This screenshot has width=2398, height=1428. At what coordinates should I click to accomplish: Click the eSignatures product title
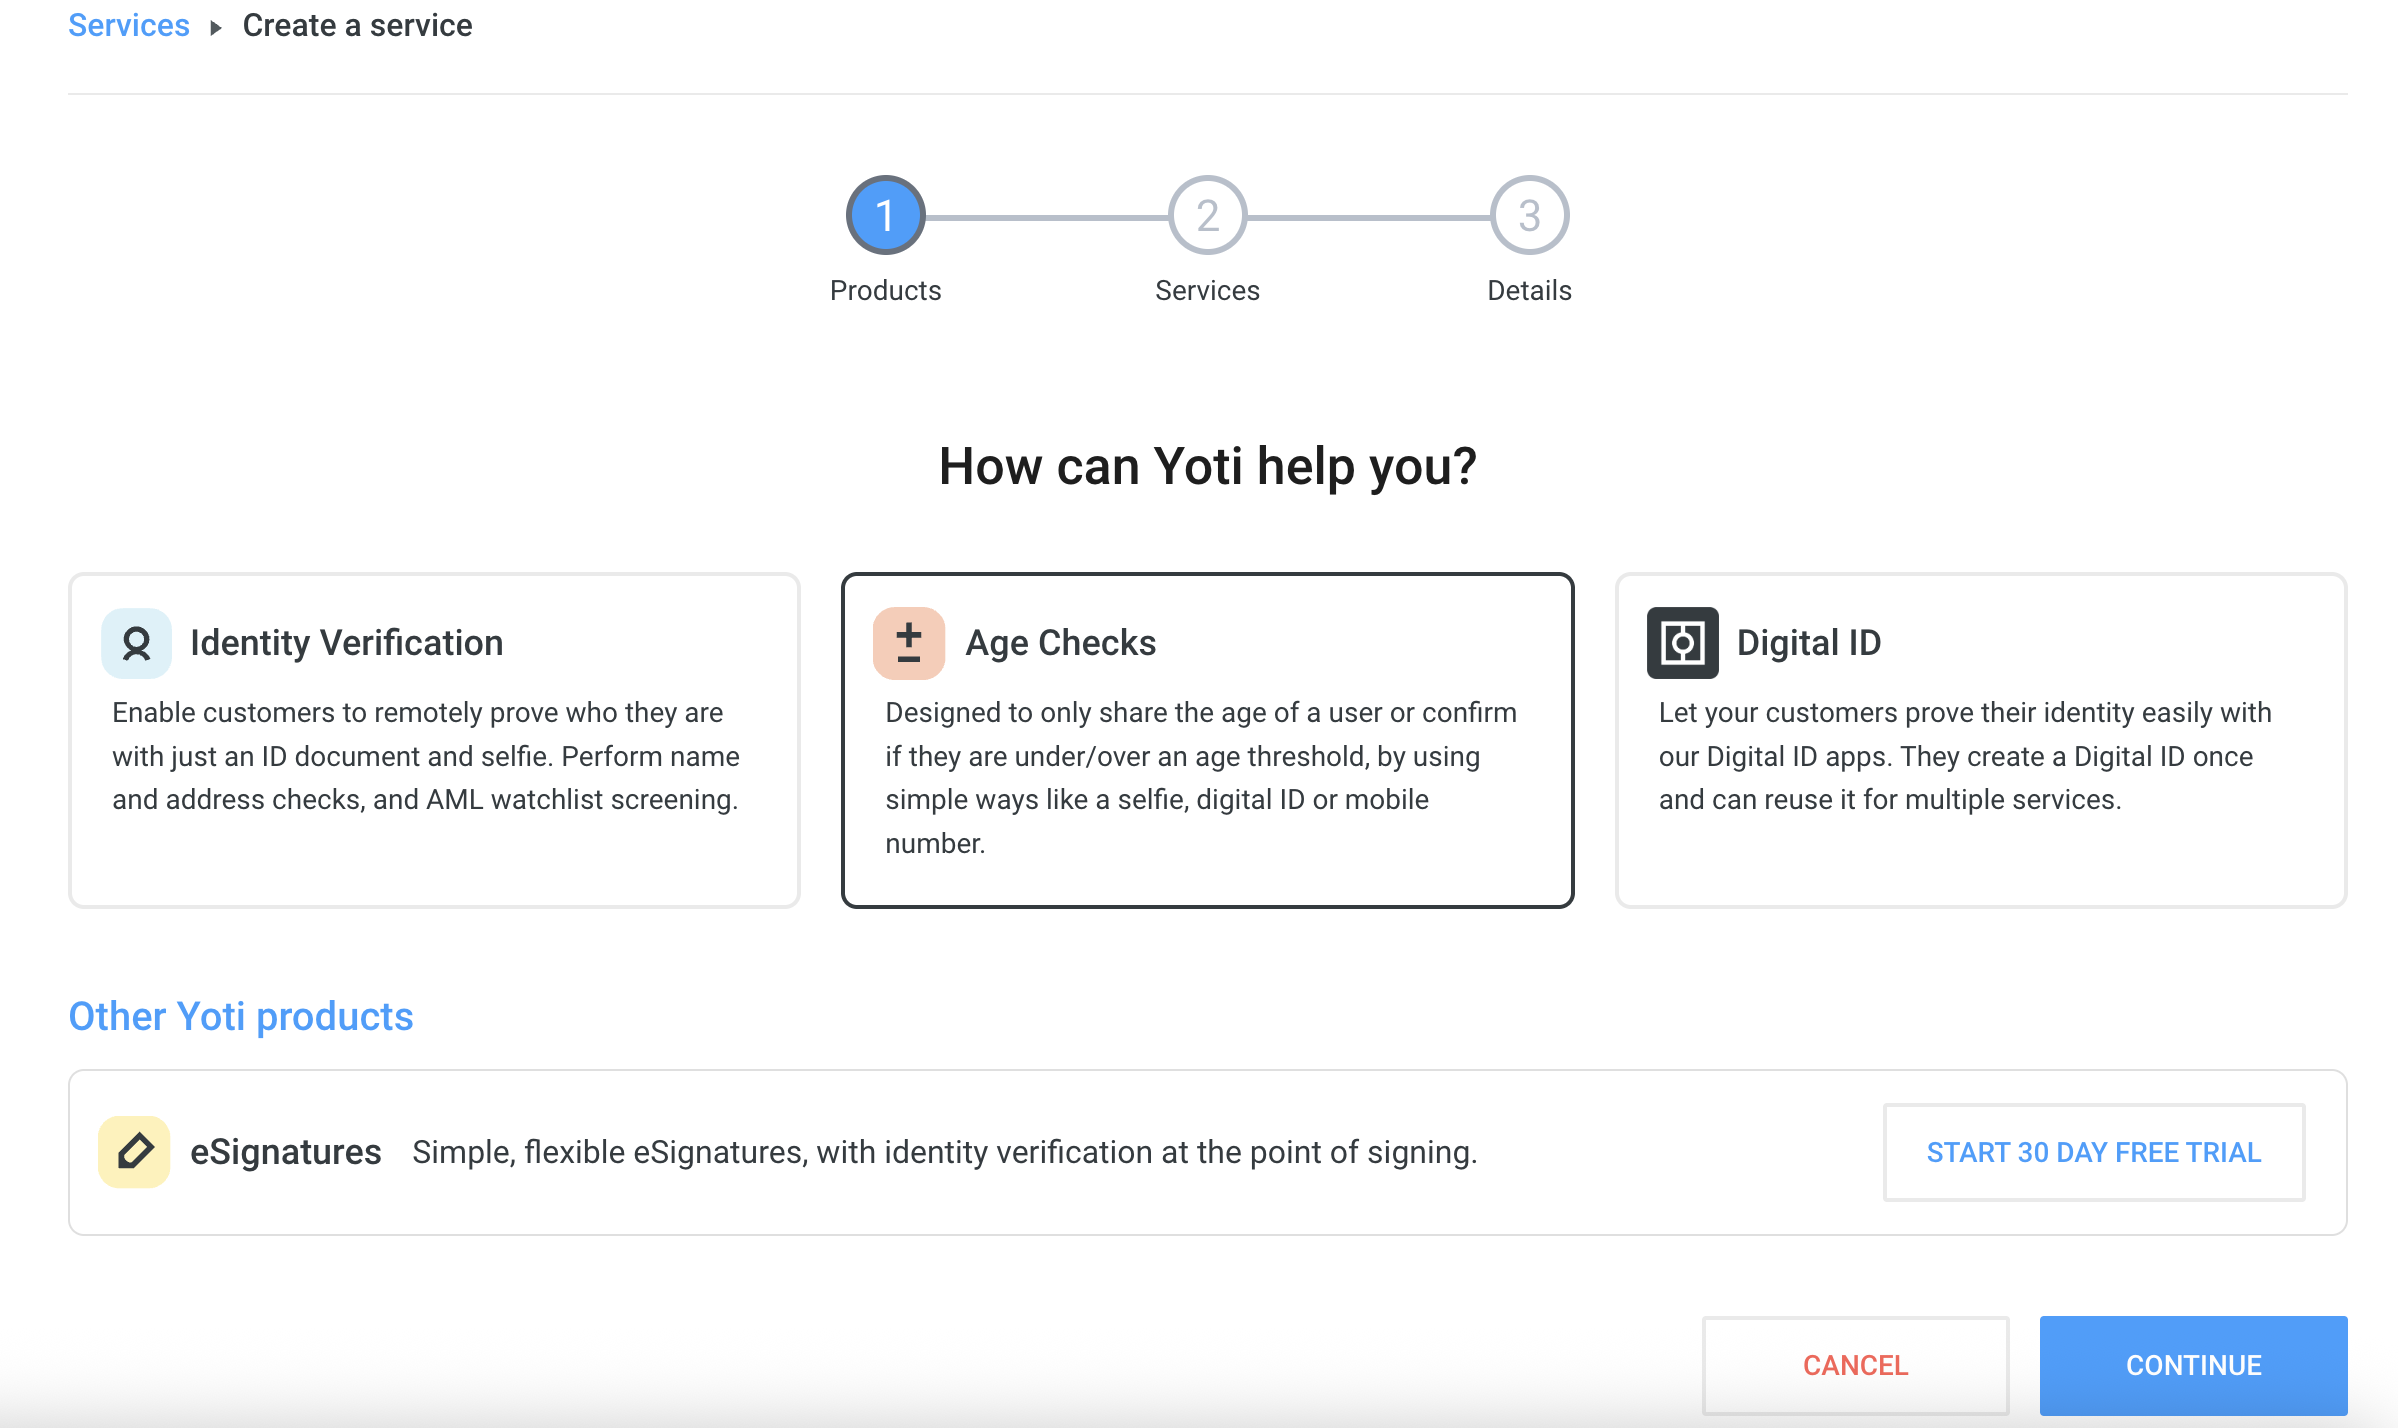286,1152
